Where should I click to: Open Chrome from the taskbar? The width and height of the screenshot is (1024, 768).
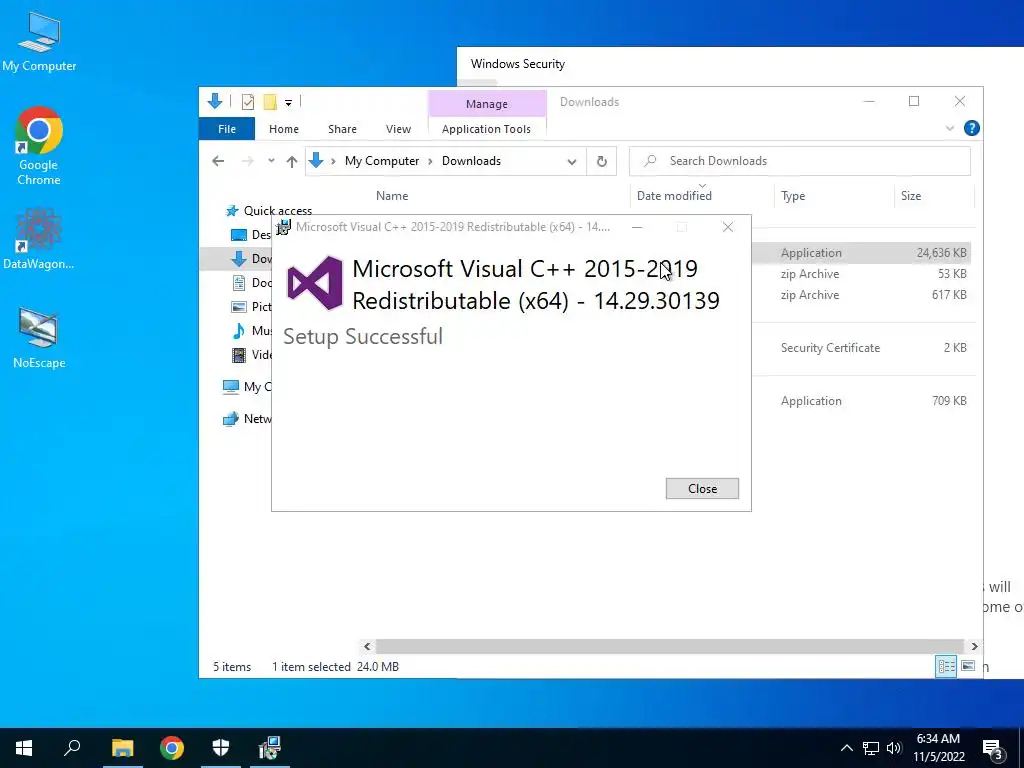tap(172, 748)
